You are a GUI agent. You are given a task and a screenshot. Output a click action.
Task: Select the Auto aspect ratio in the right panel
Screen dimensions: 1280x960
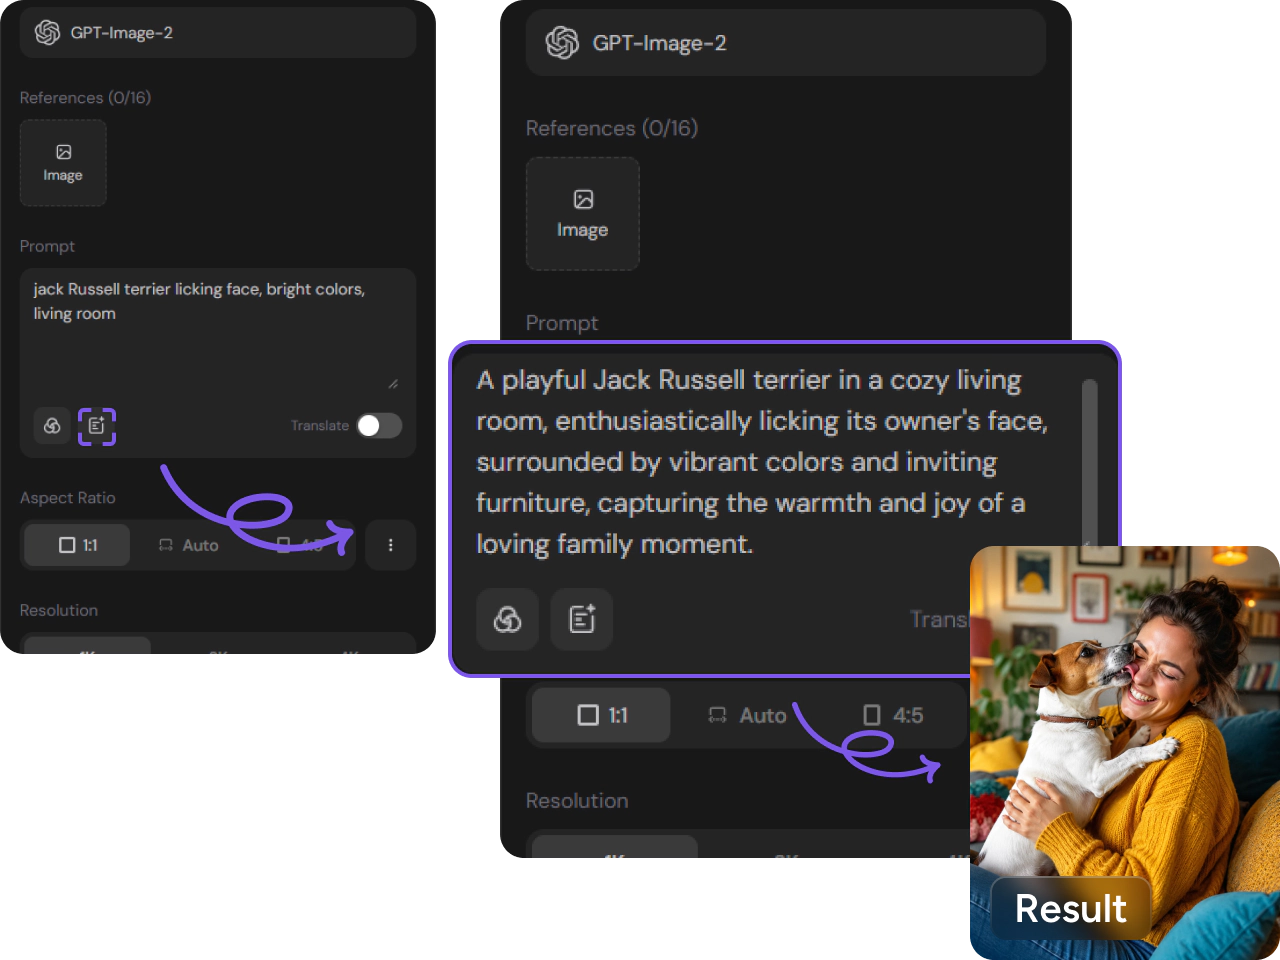(748, 715)
